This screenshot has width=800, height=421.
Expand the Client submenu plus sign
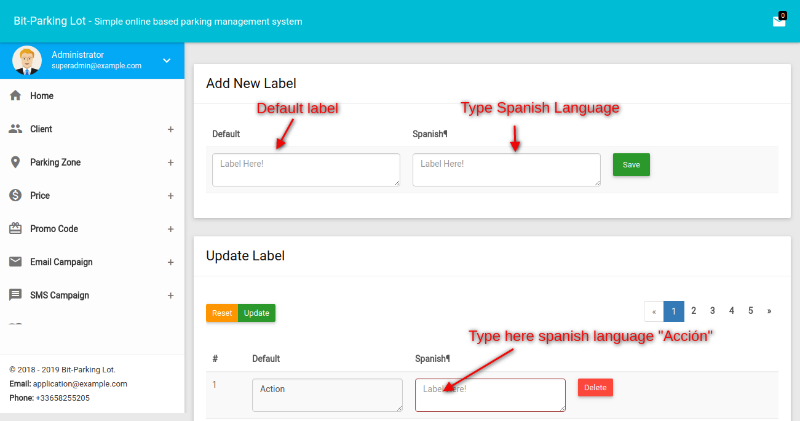[x=170, y=129]
